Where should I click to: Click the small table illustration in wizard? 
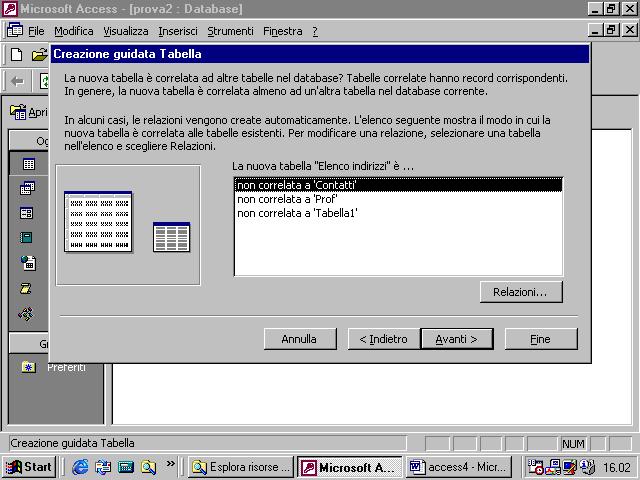(171, 237)
